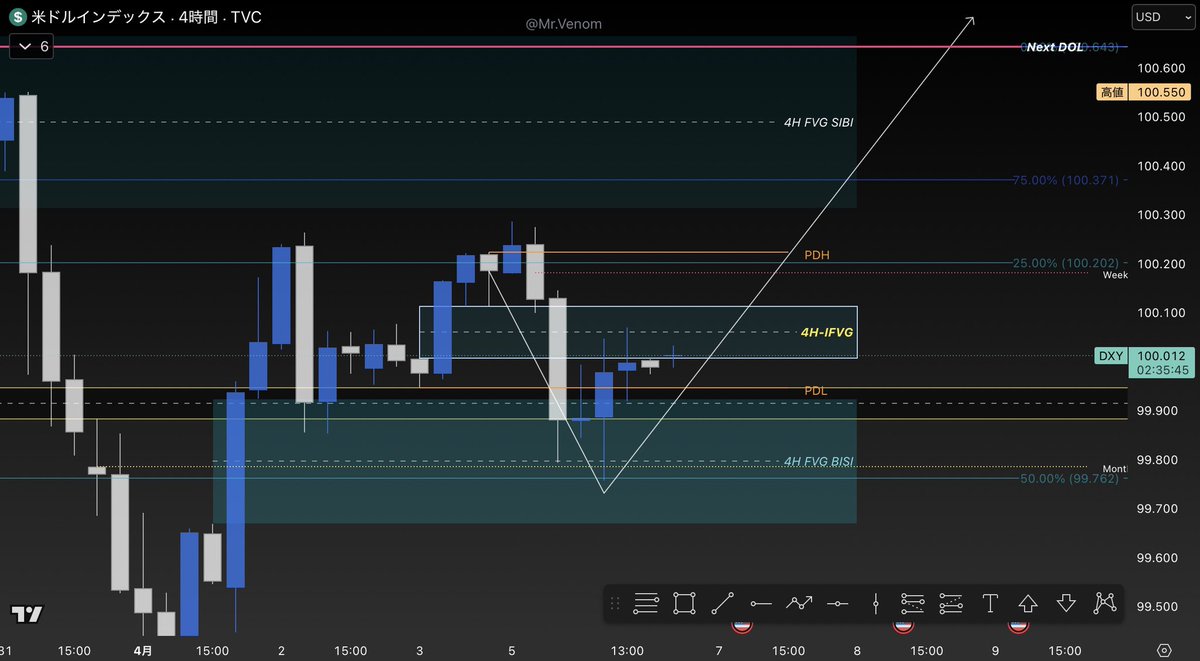Select the XABCD pattern tool
Screen dimensions: 1200x661
[x=1104, y=603]
